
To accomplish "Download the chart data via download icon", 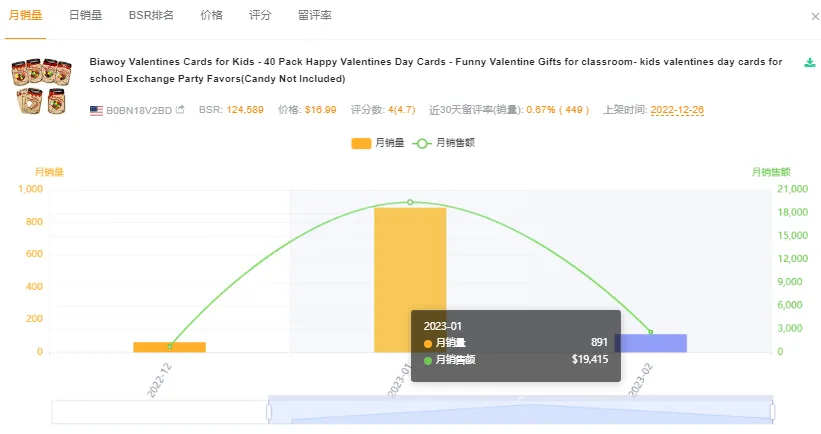I will pyautogui.click(x=810, y=63).
